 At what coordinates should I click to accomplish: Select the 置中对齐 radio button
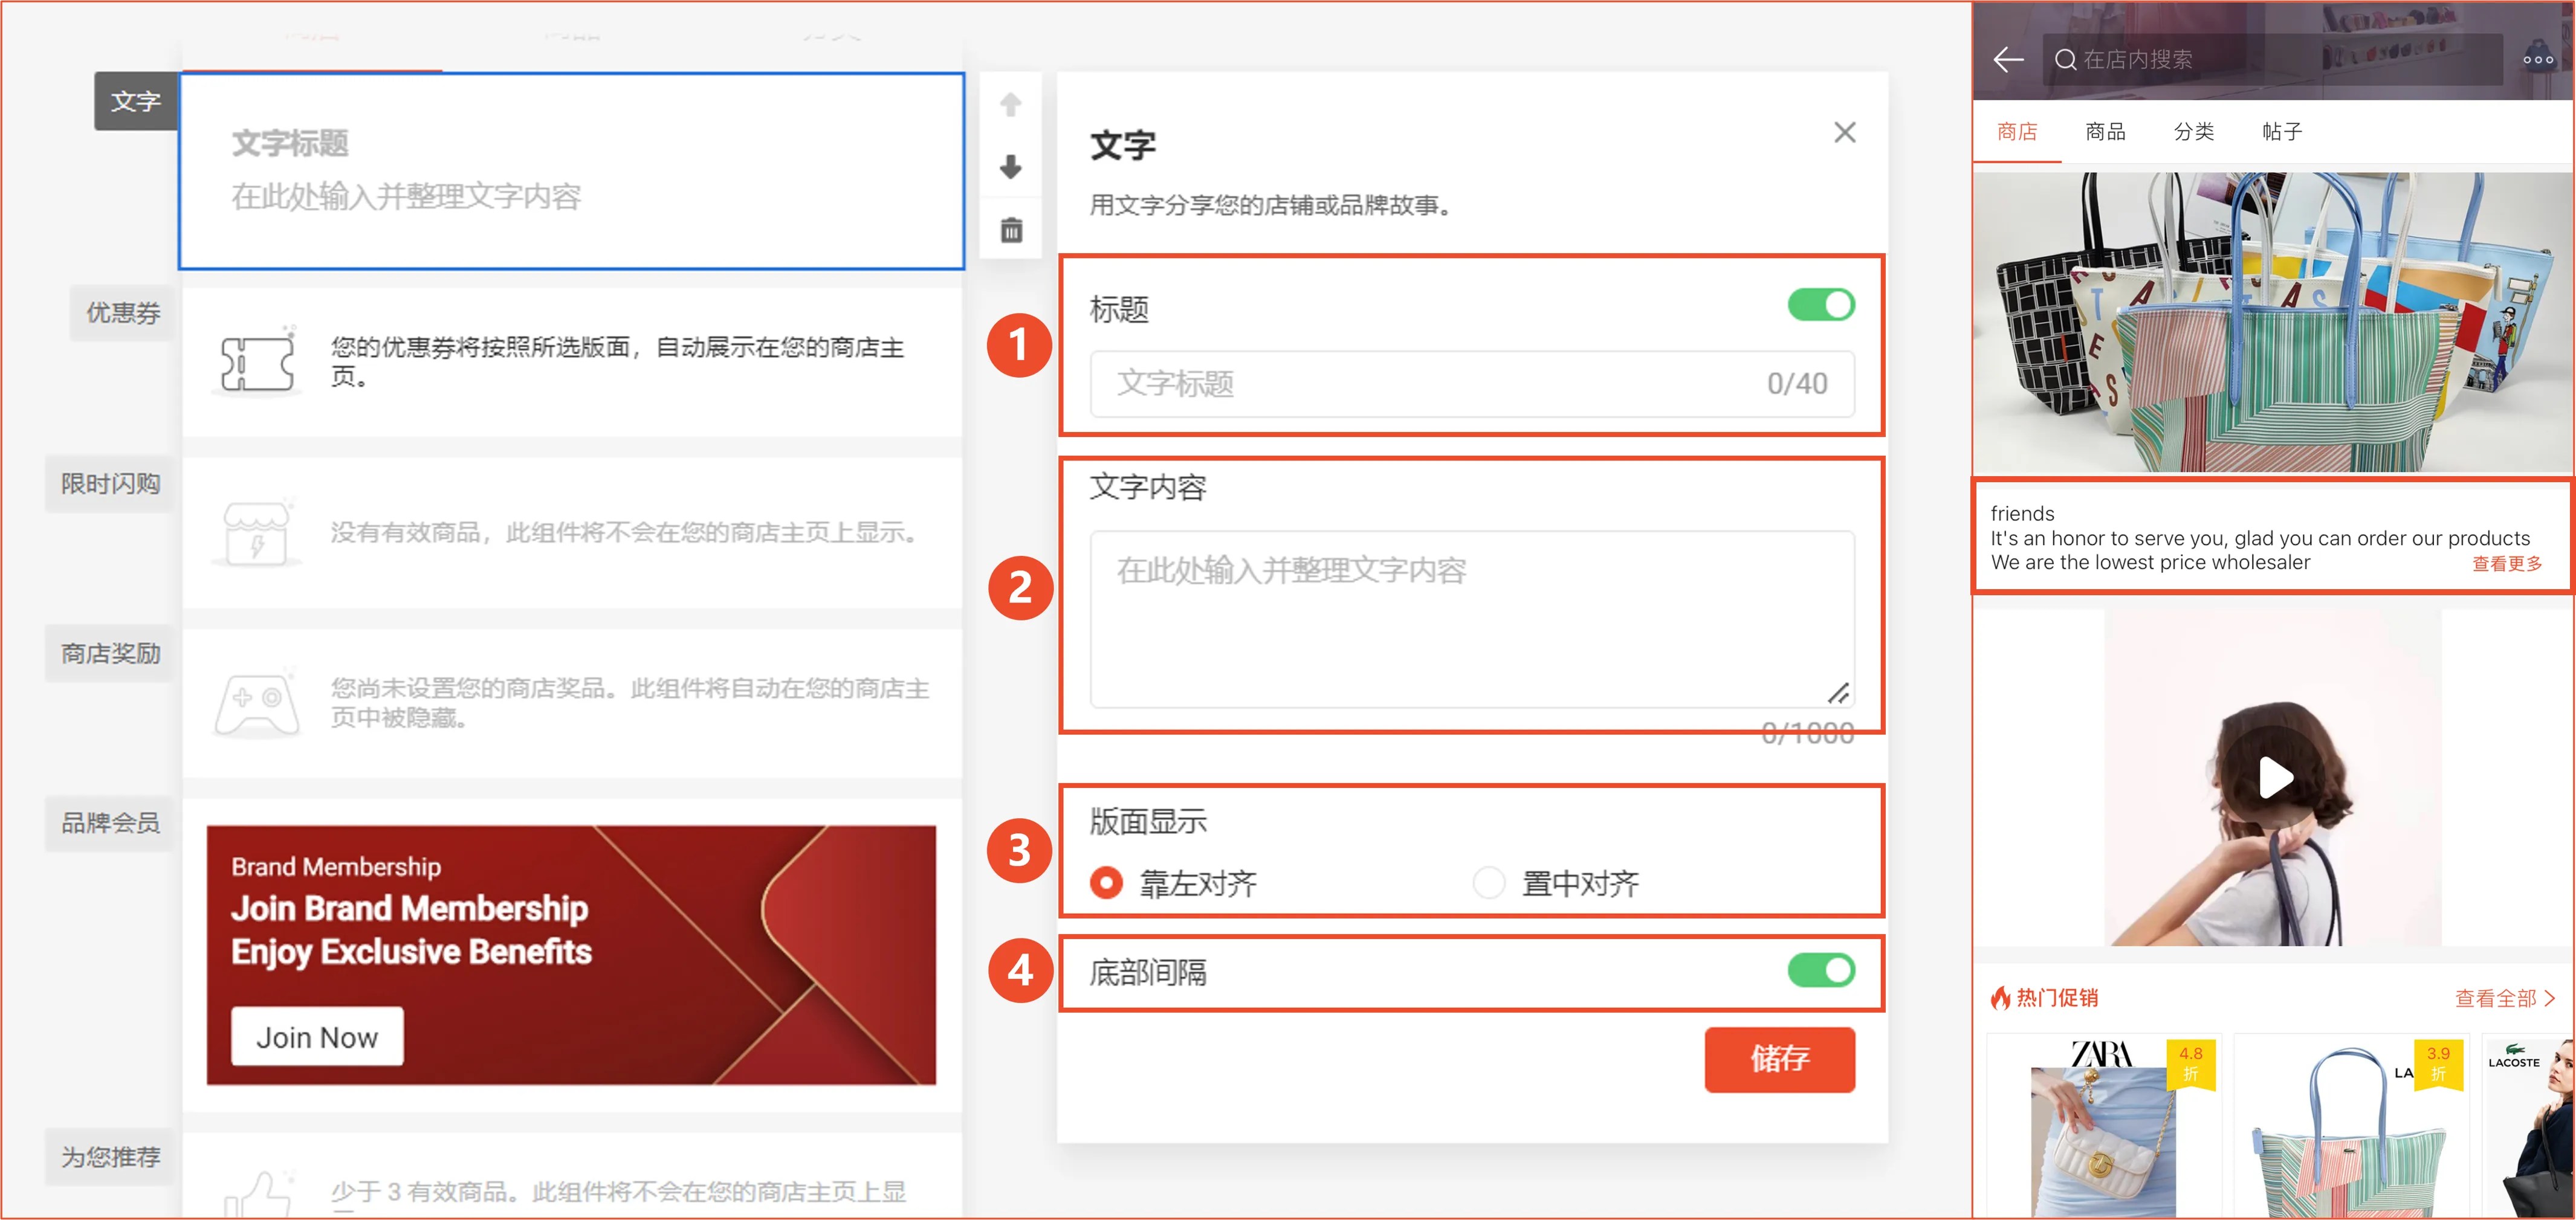coord(1489,883)
